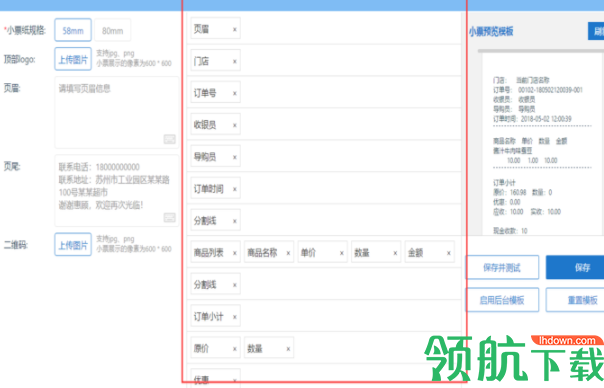The width and height of the screenshot is (604, 388).
Task: Remove the 商品名称 tag with its x
Action: [288, 253]
